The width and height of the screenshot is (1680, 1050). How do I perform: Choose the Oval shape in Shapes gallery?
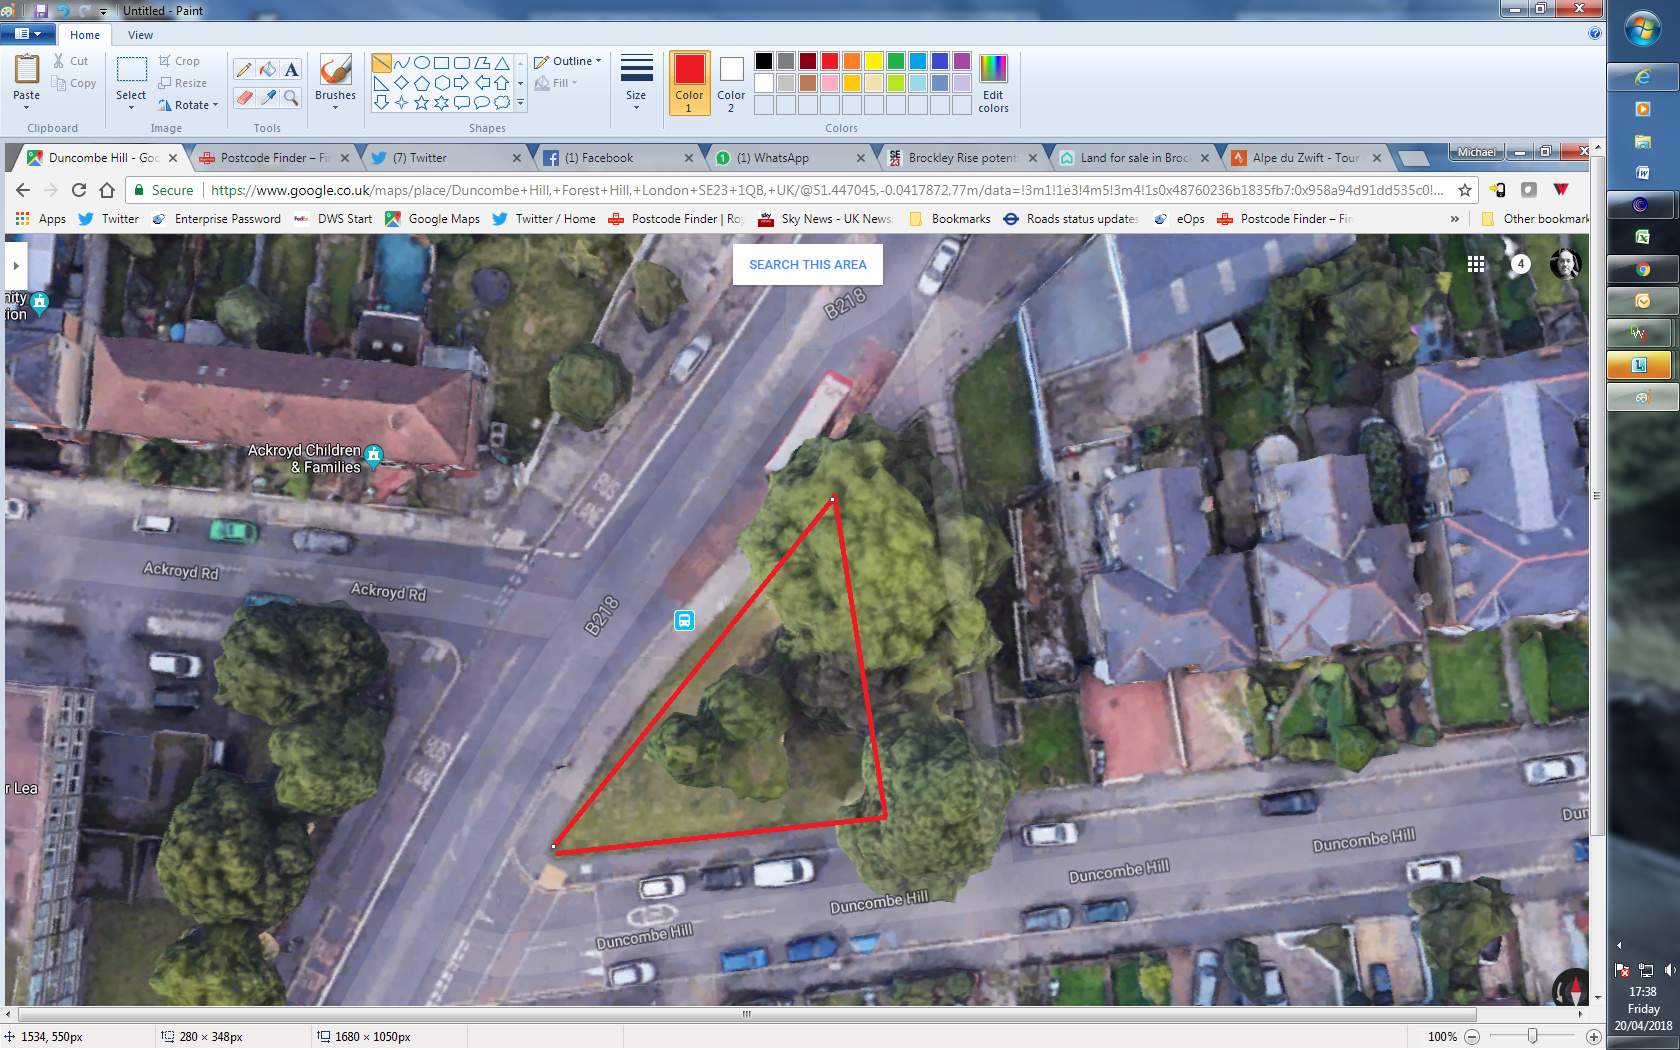(x=422, y=63)
